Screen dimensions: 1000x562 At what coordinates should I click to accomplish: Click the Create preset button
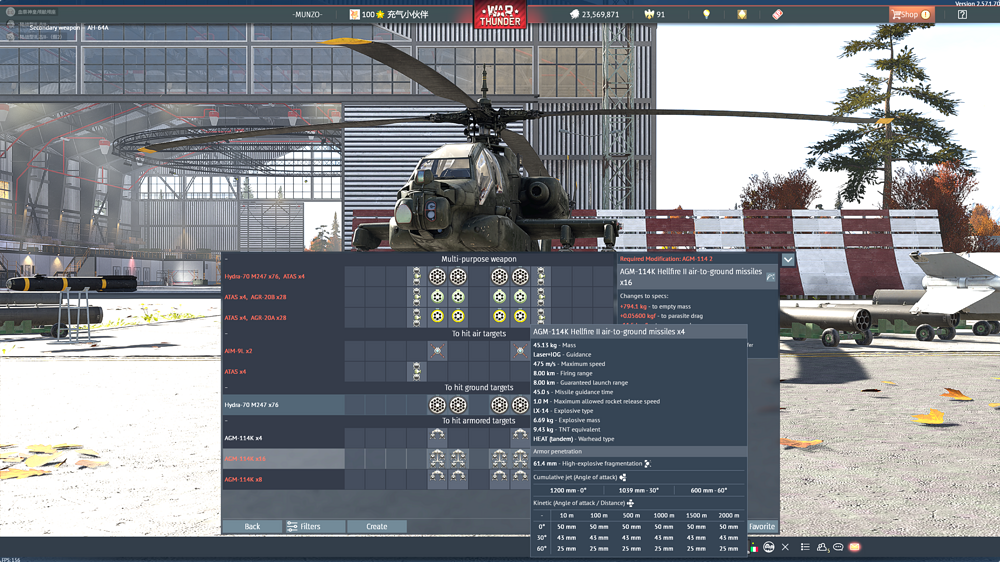point(376,526)
